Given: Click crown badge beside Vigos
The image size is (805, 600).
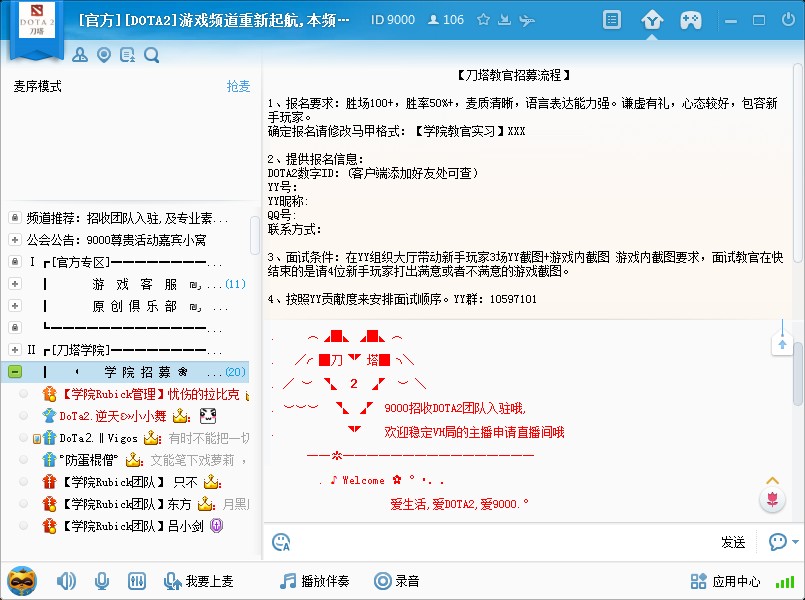Looking at the screenshot, I should (151, 438).
